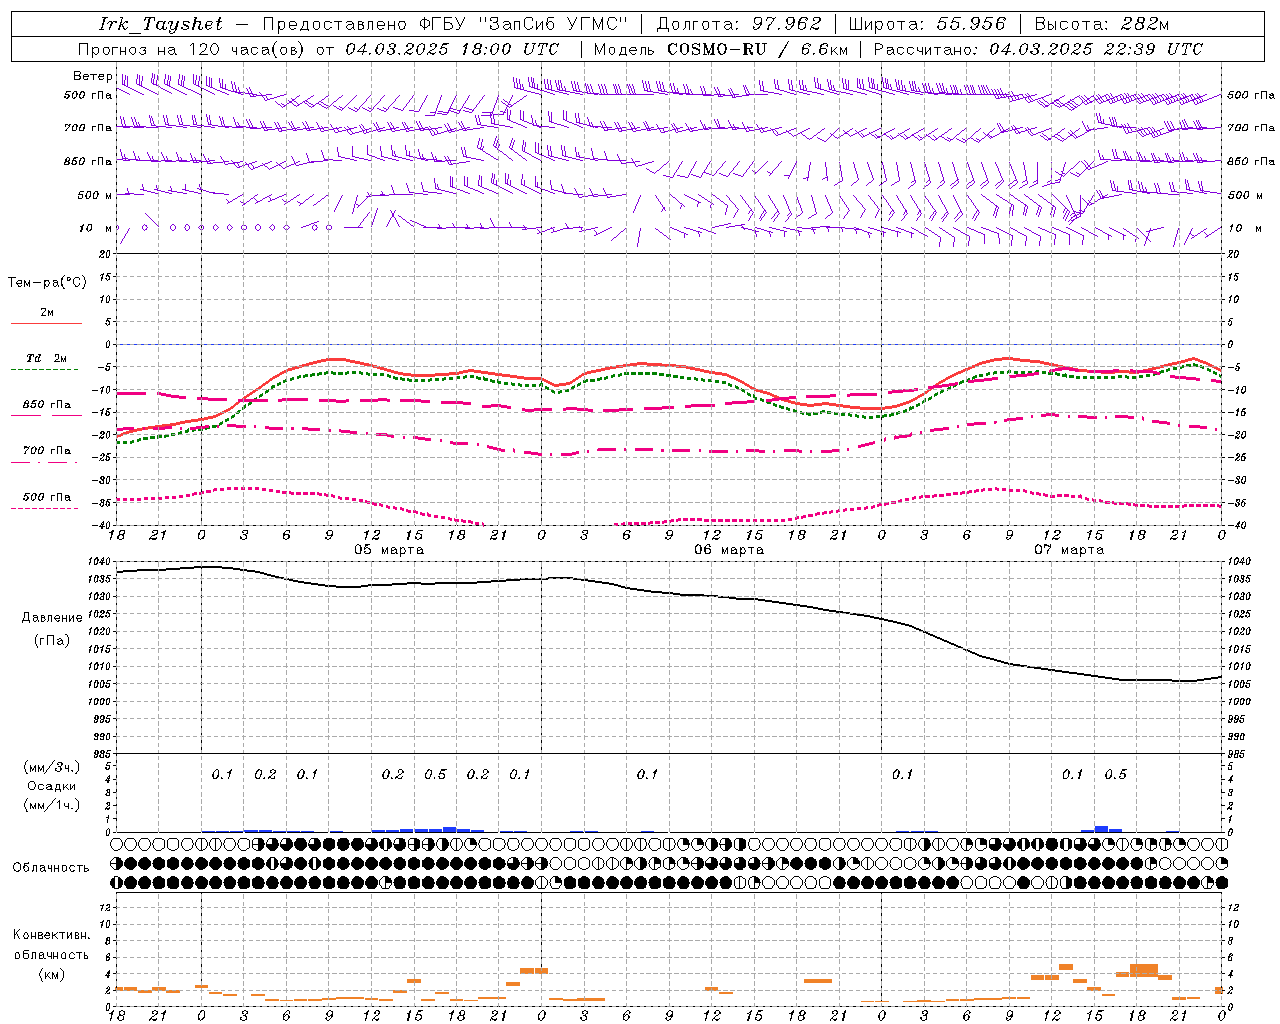
Task: Click the Давление pressure panel label
Action: pos(52,618)
